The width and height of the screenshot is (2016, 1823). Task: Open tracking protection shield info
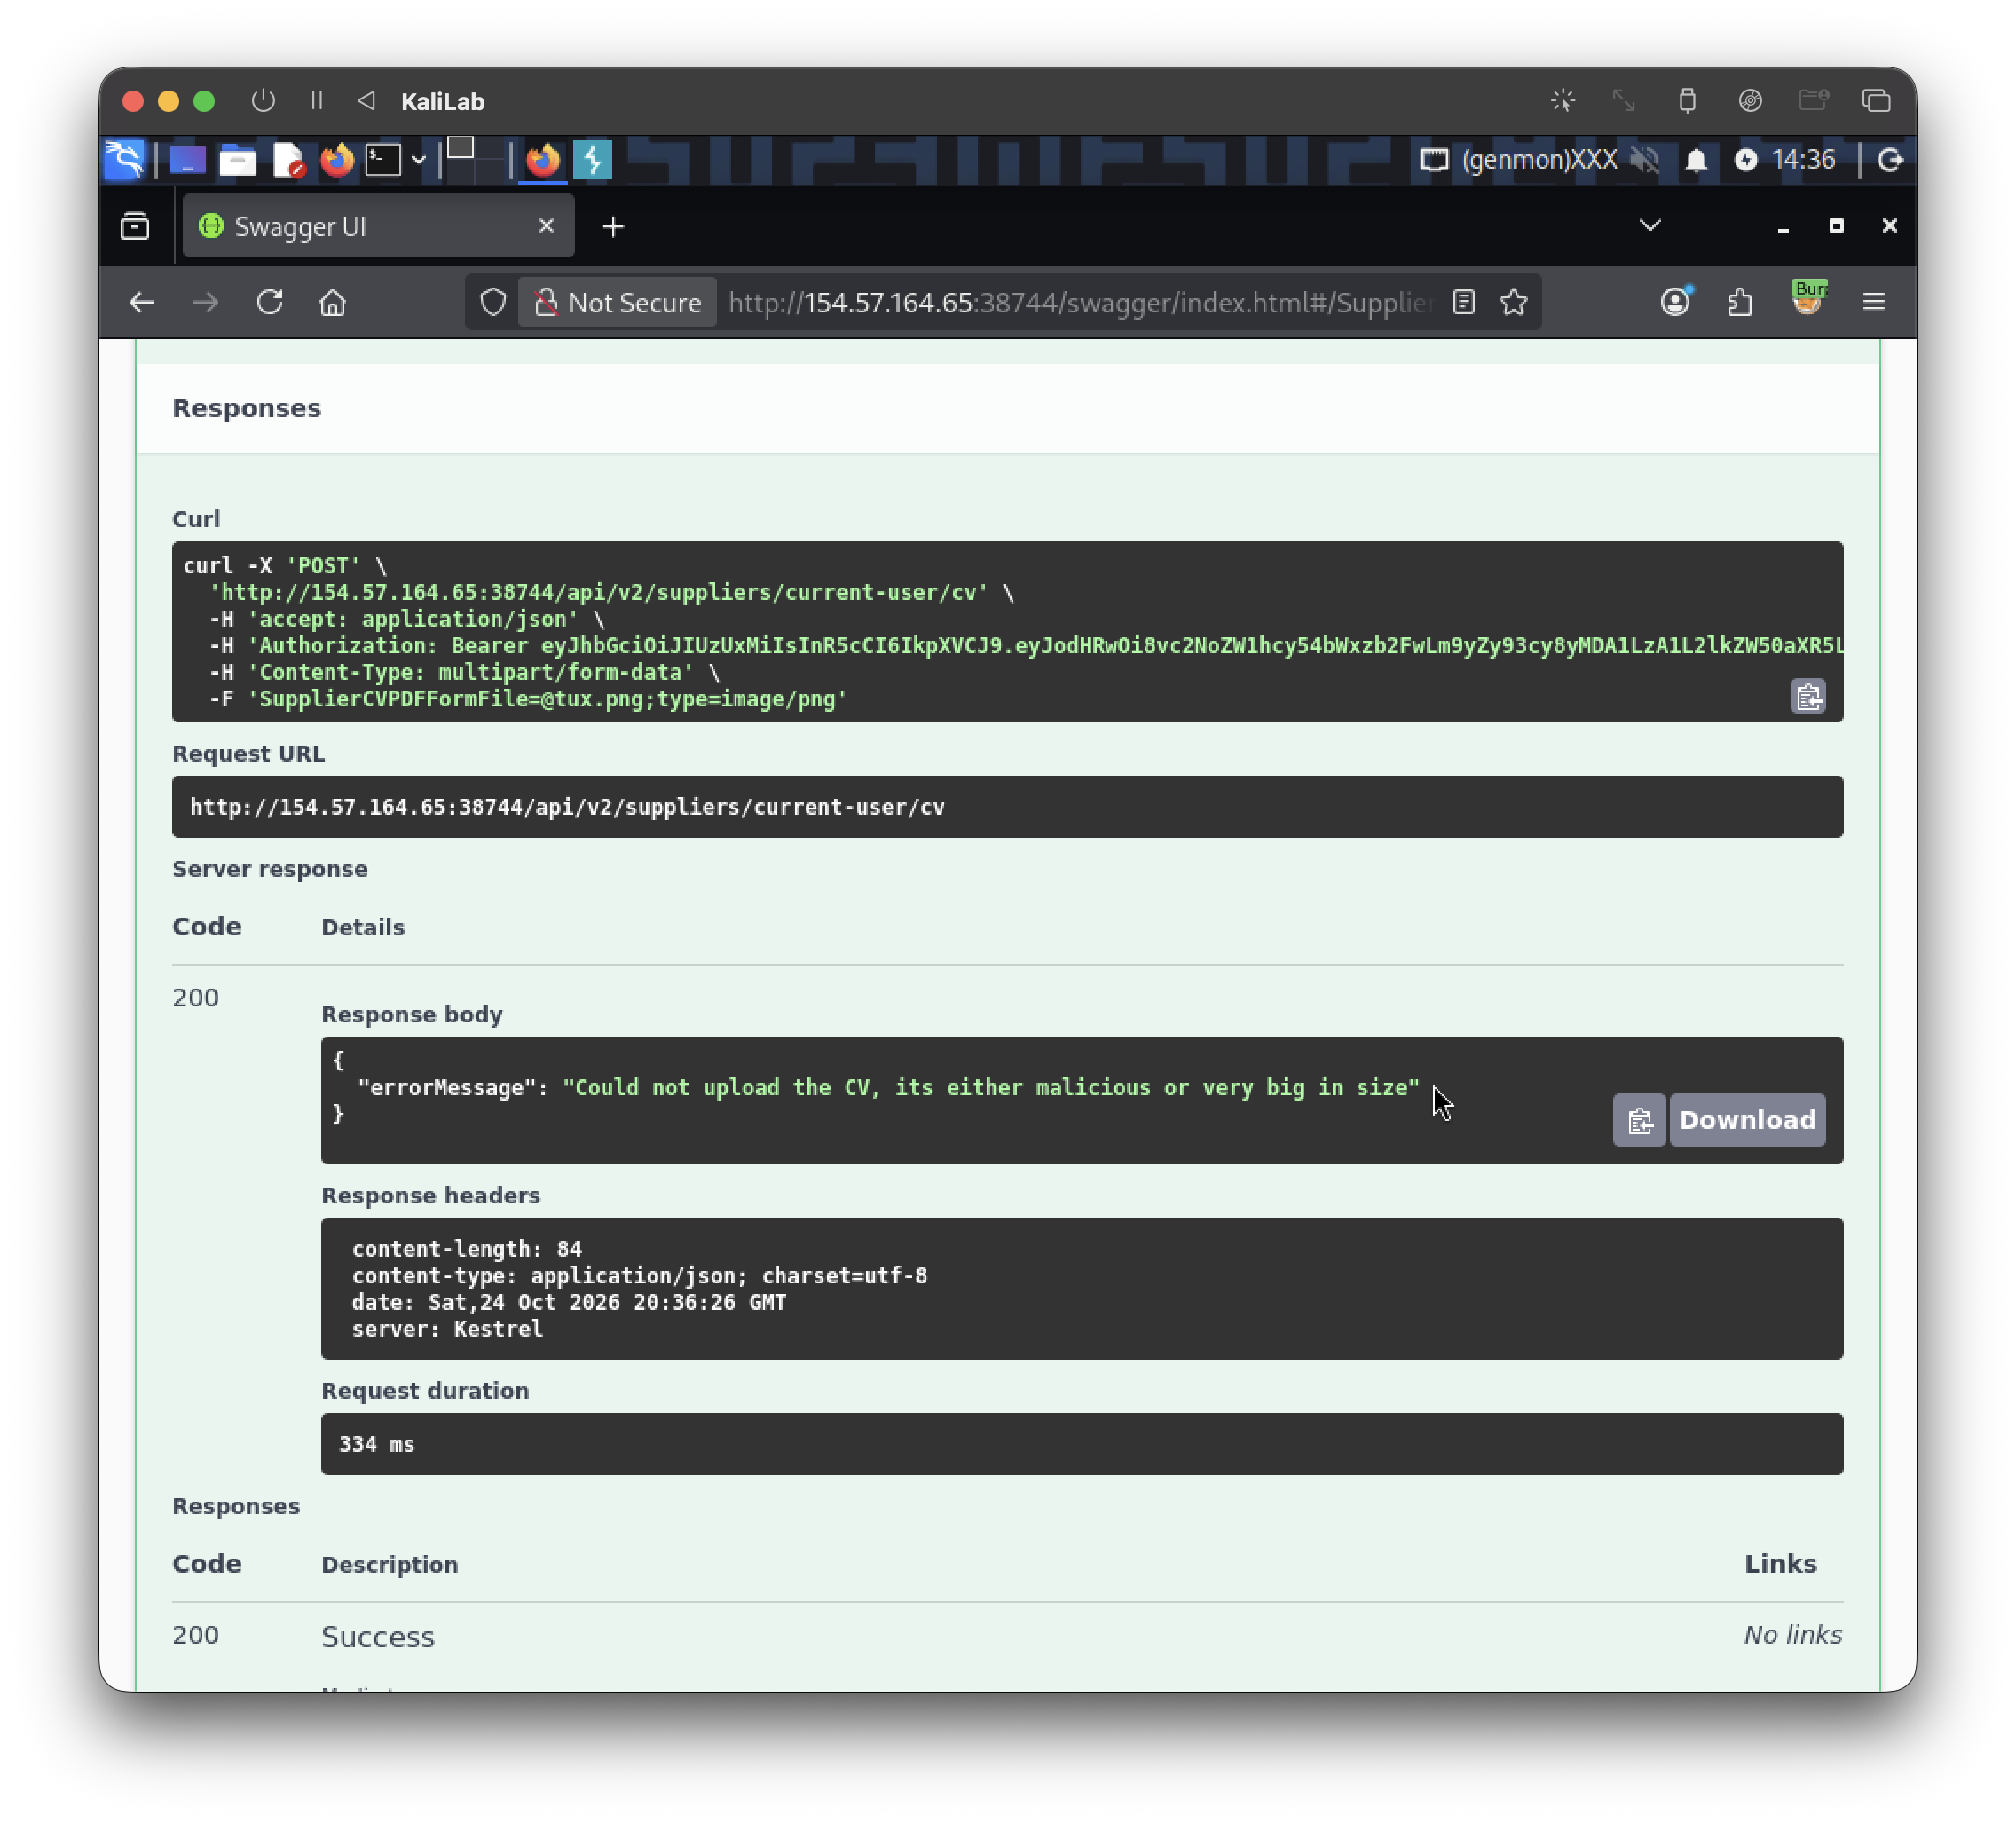pos(493,302)
